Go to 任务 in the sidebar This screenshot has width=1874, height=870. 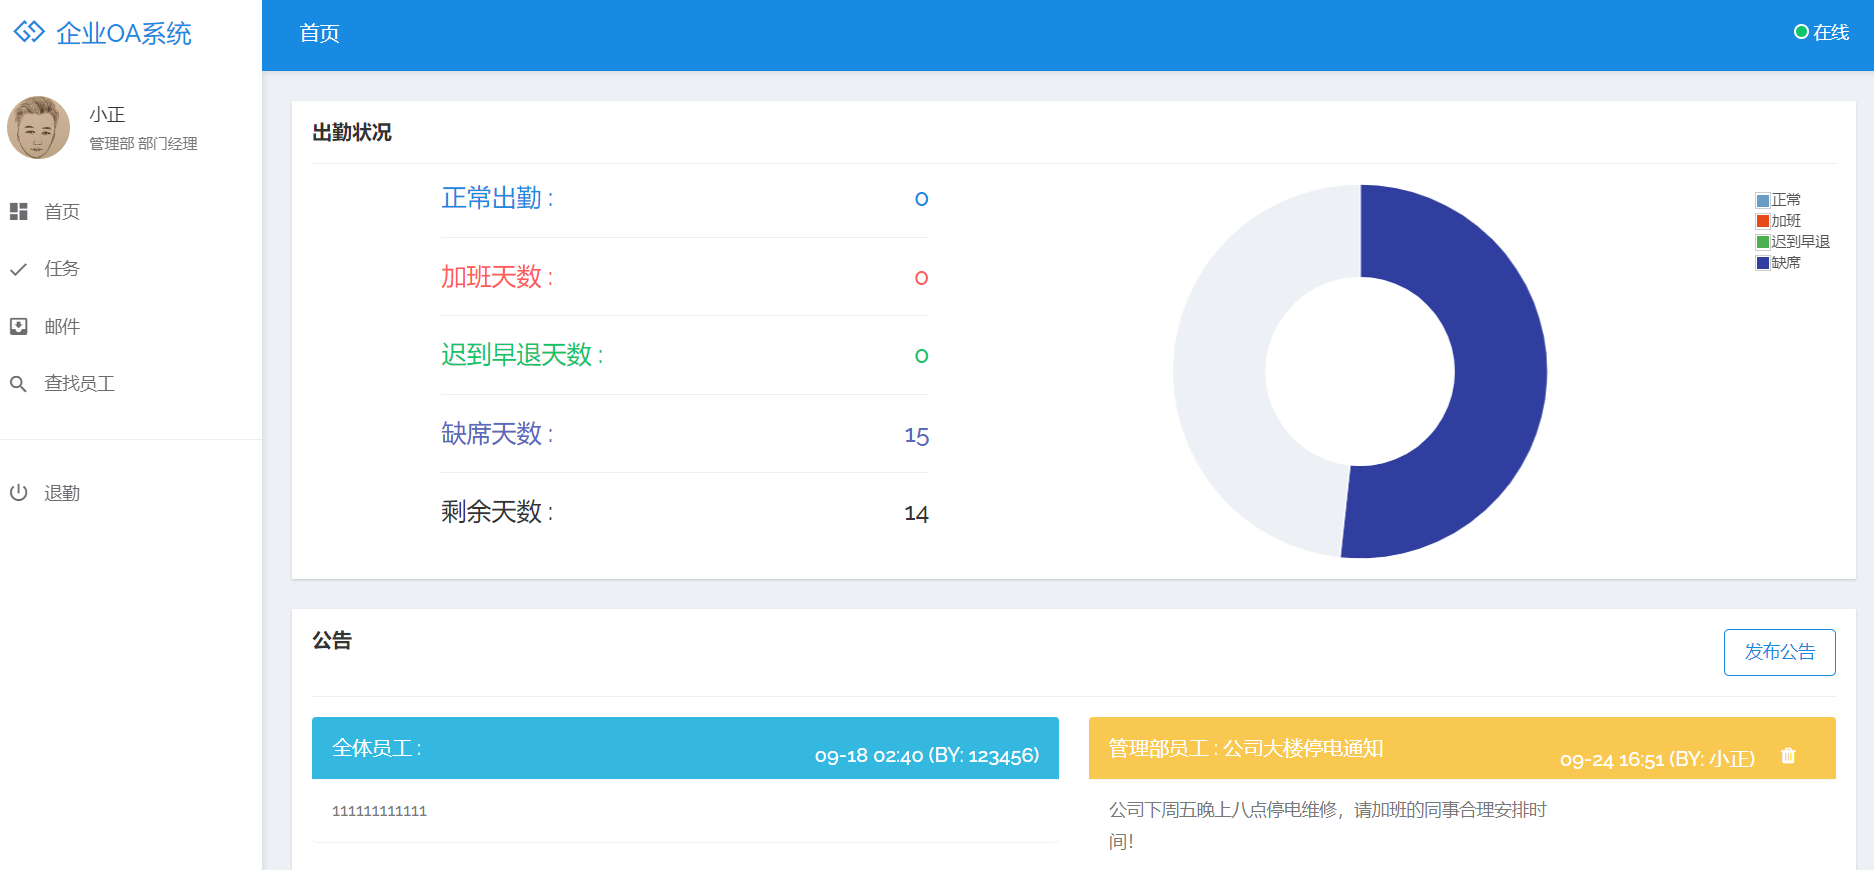point(131,269)
